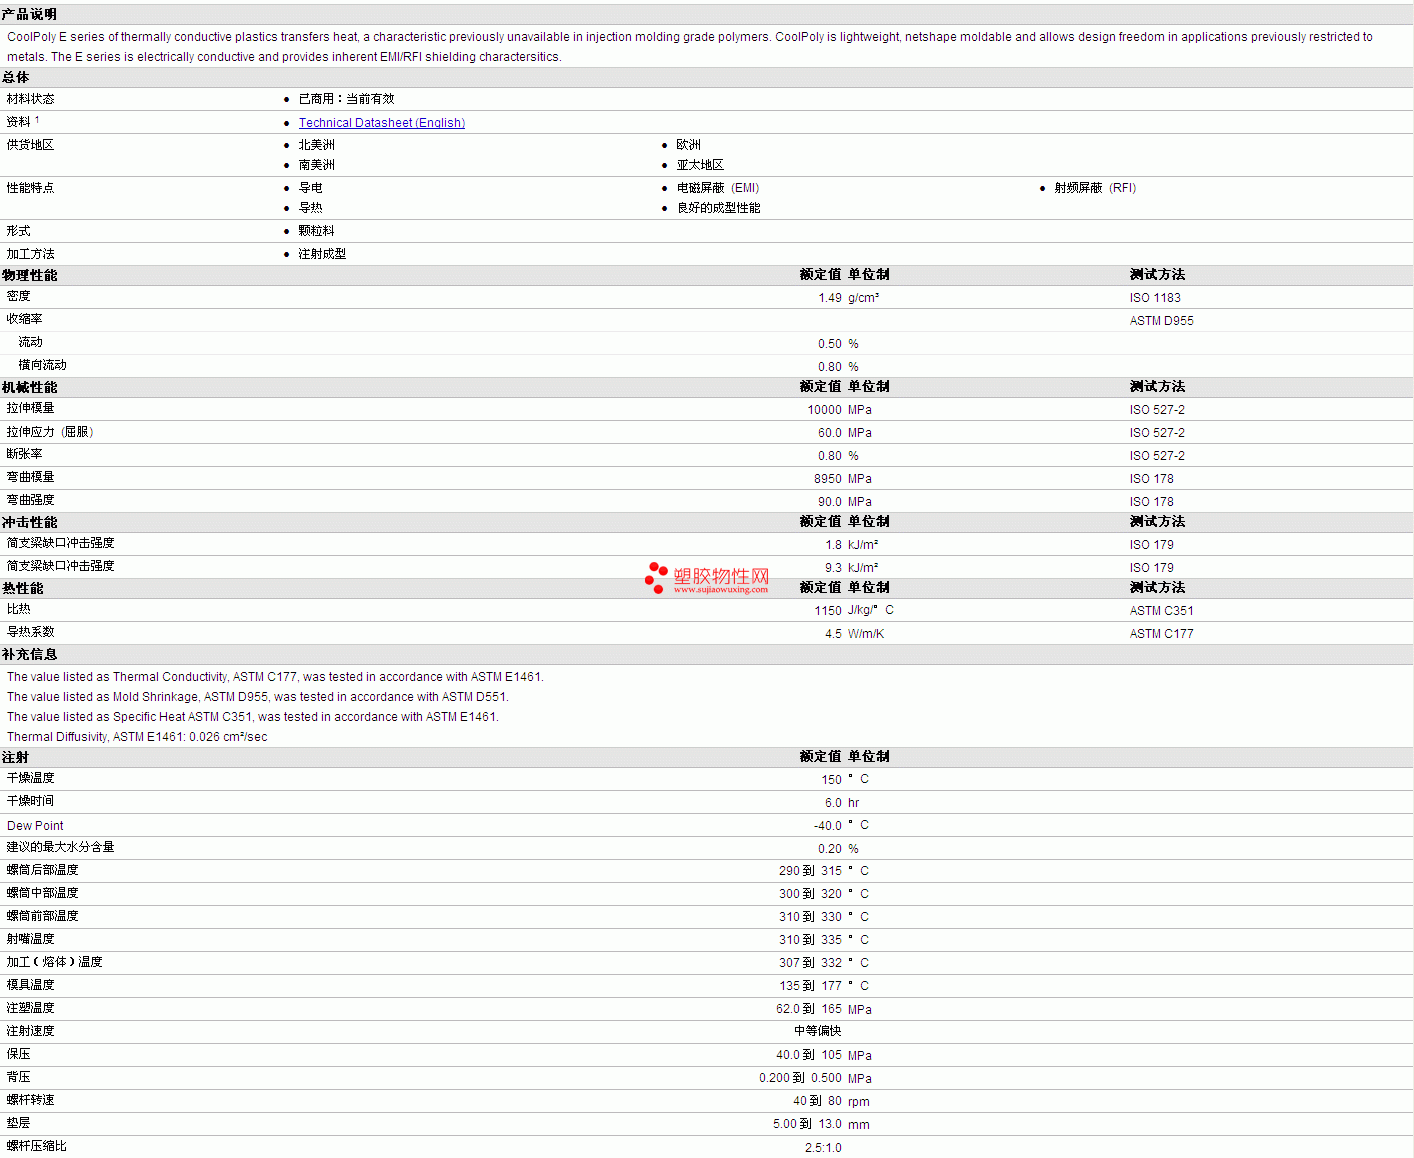Viewport: 1414px width, 1158px height.
Task: Click the tensile modulus value 10000
Action: pyautogui.click(x=825, y=410)
